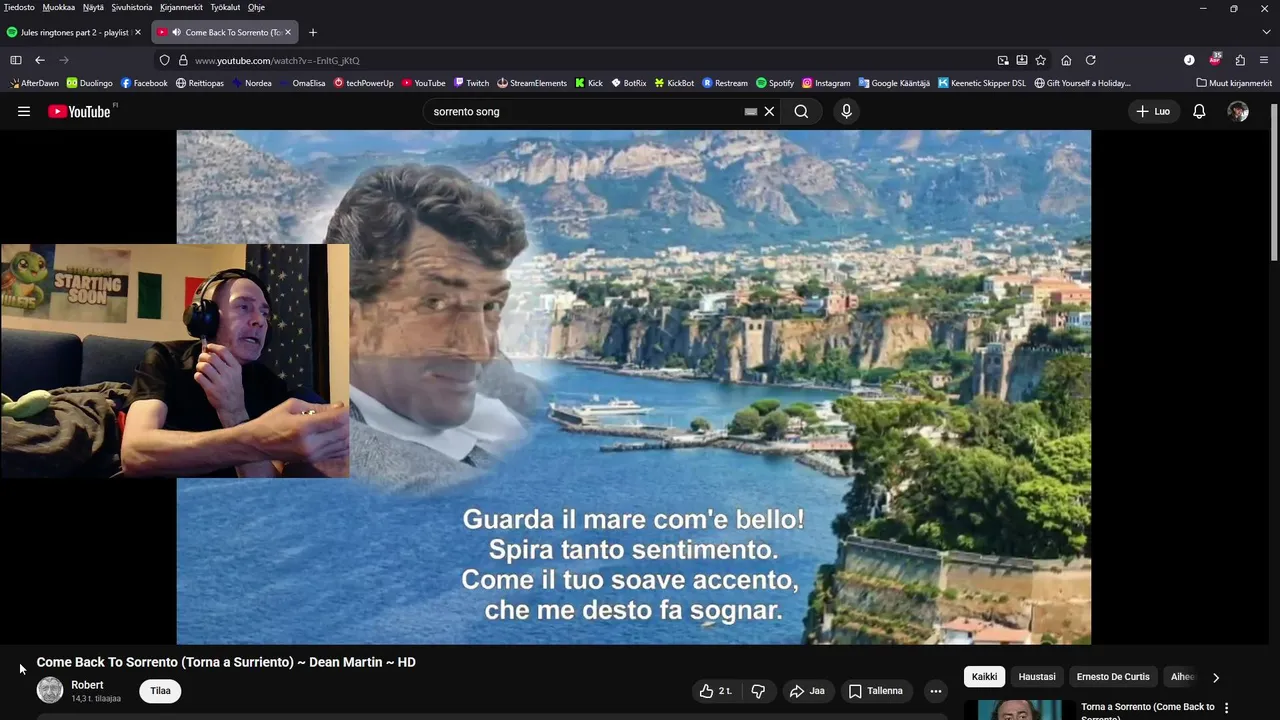The width and height of the screenshot is (1280, 720).
Task: Open the Ohje menu
Action: click(256, 7)
